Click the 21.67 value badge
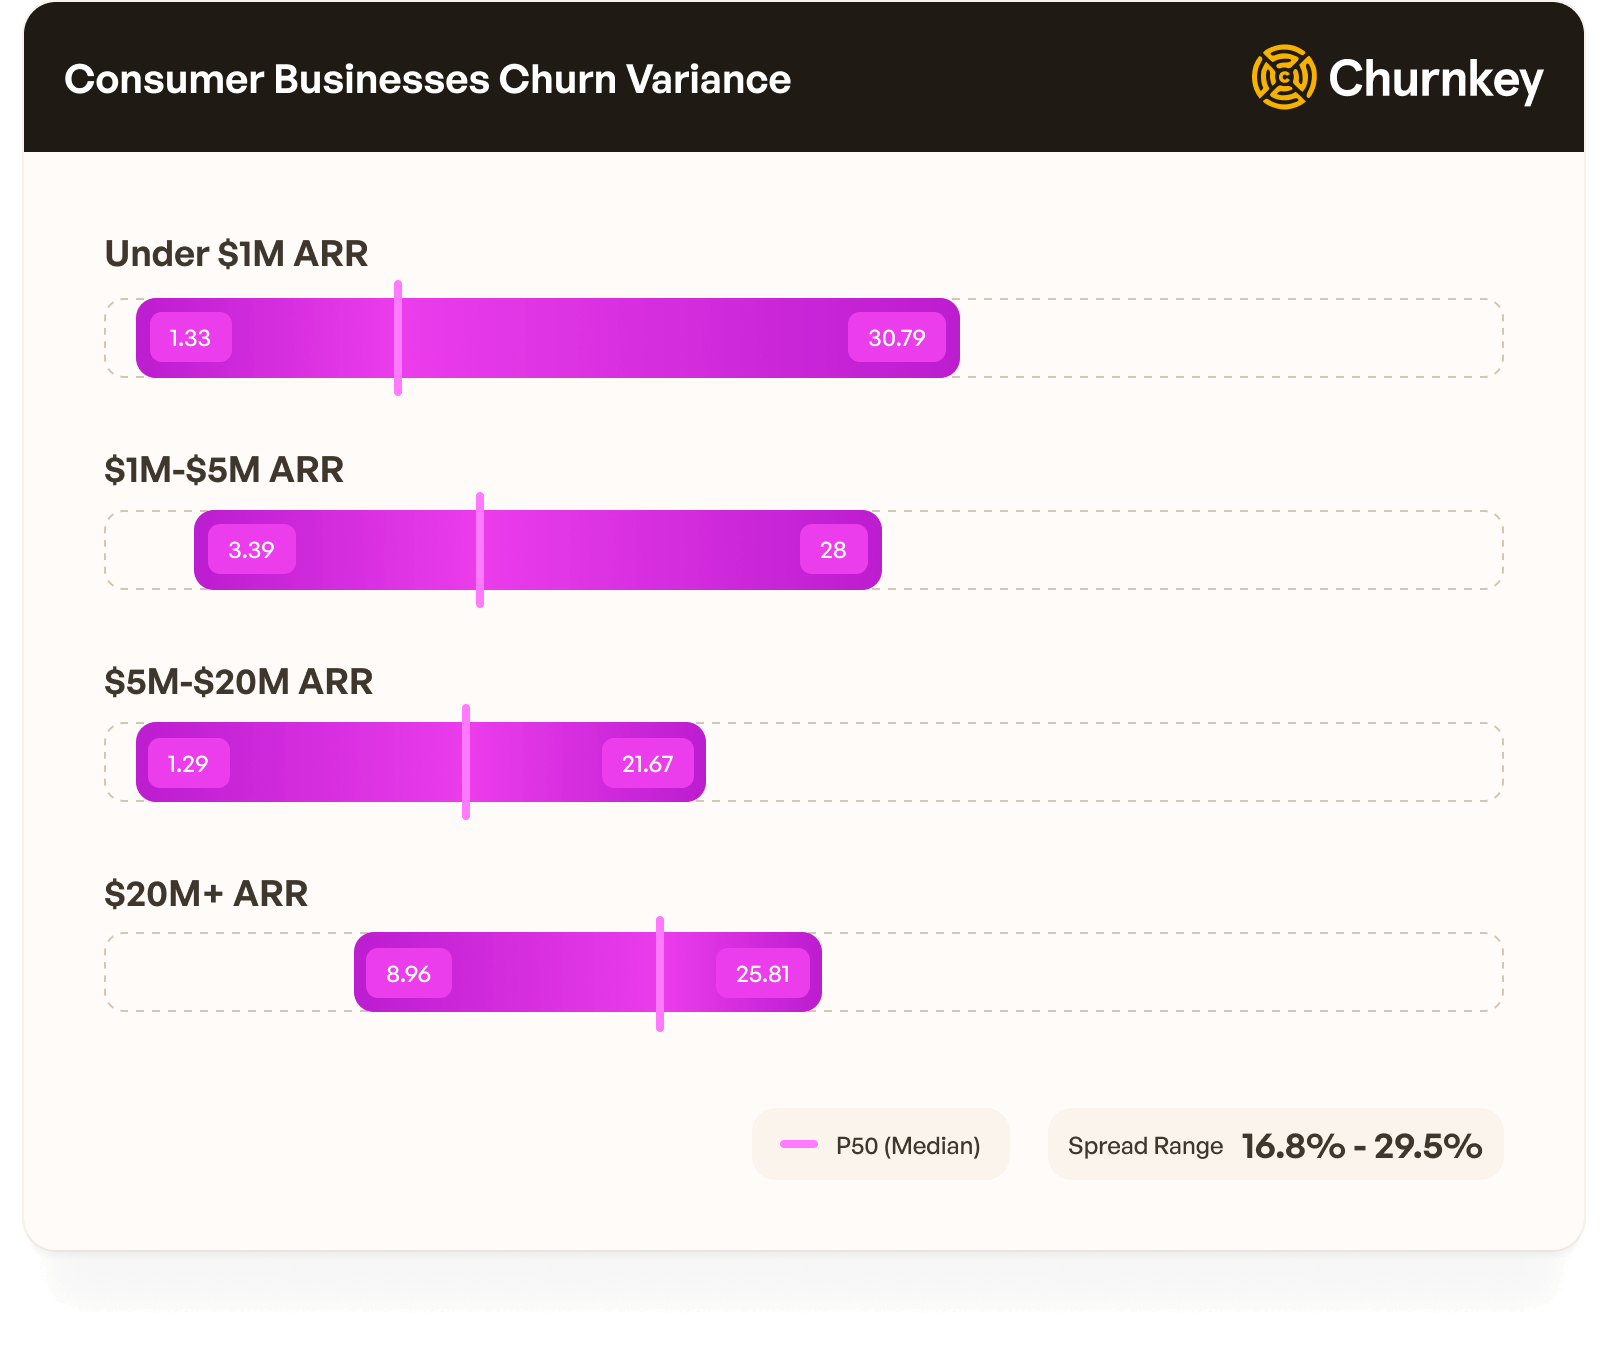Screen dimensions: 1608x1354 click(647, 764)
